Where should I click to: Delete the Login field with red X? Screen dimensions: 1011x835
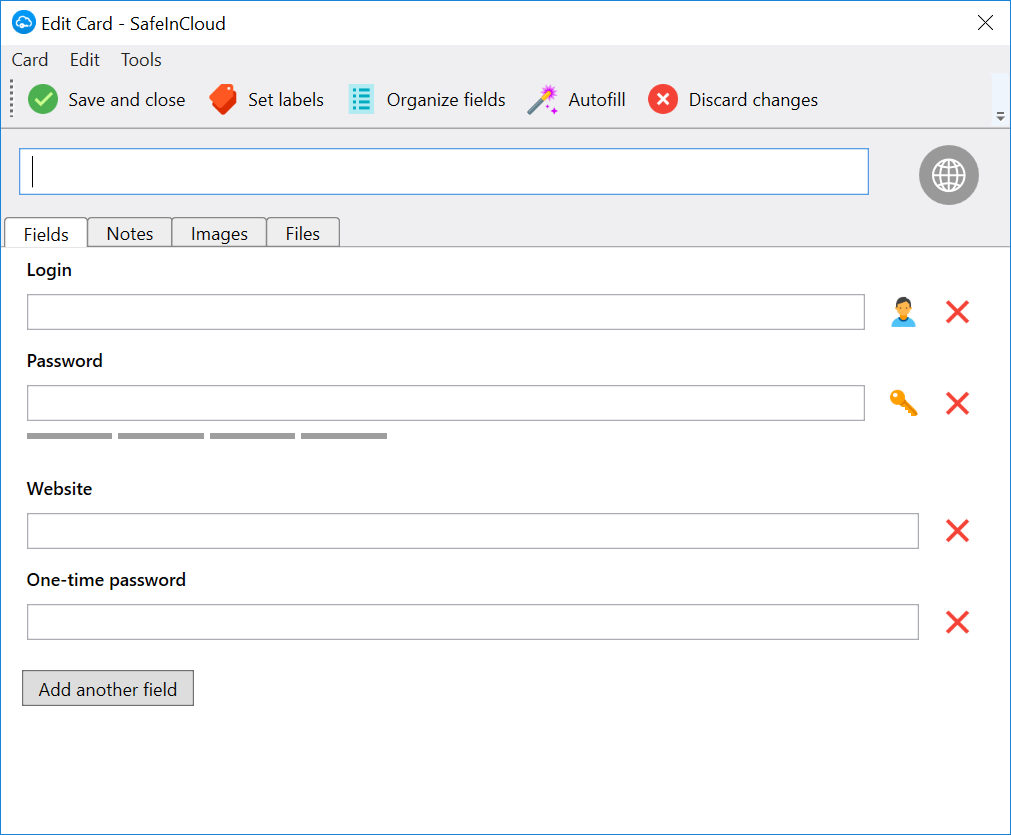957,312
